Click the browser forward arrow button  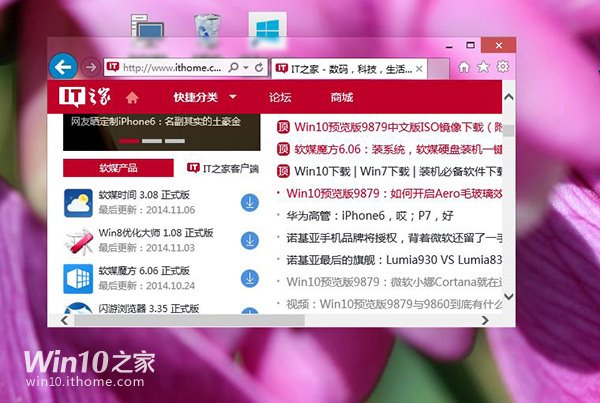coord(90,67)
